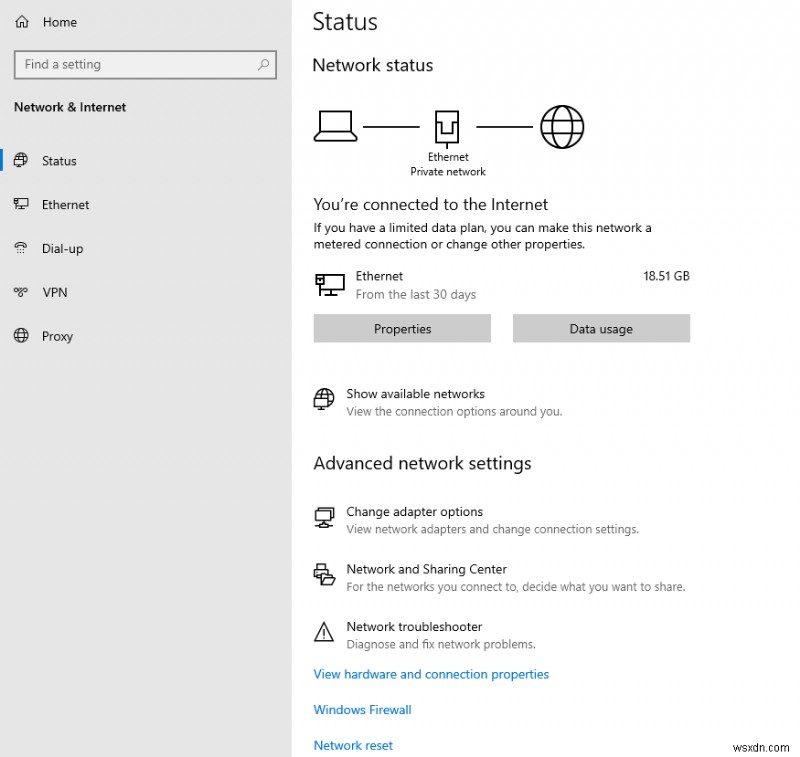800x757 pixels.
Task: Select the Status globe icon
Action: pos(21,161)
